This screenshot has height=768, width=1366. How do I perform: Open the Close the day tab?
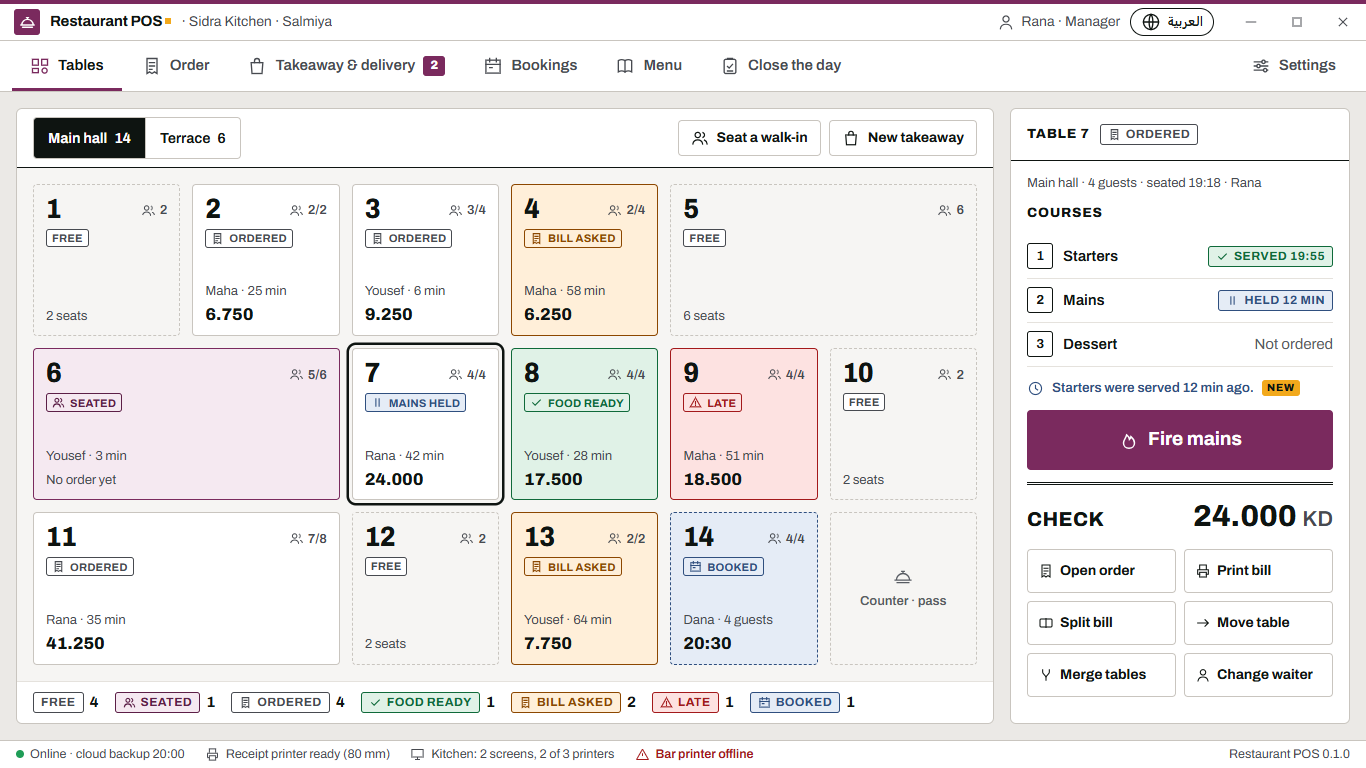781,66
